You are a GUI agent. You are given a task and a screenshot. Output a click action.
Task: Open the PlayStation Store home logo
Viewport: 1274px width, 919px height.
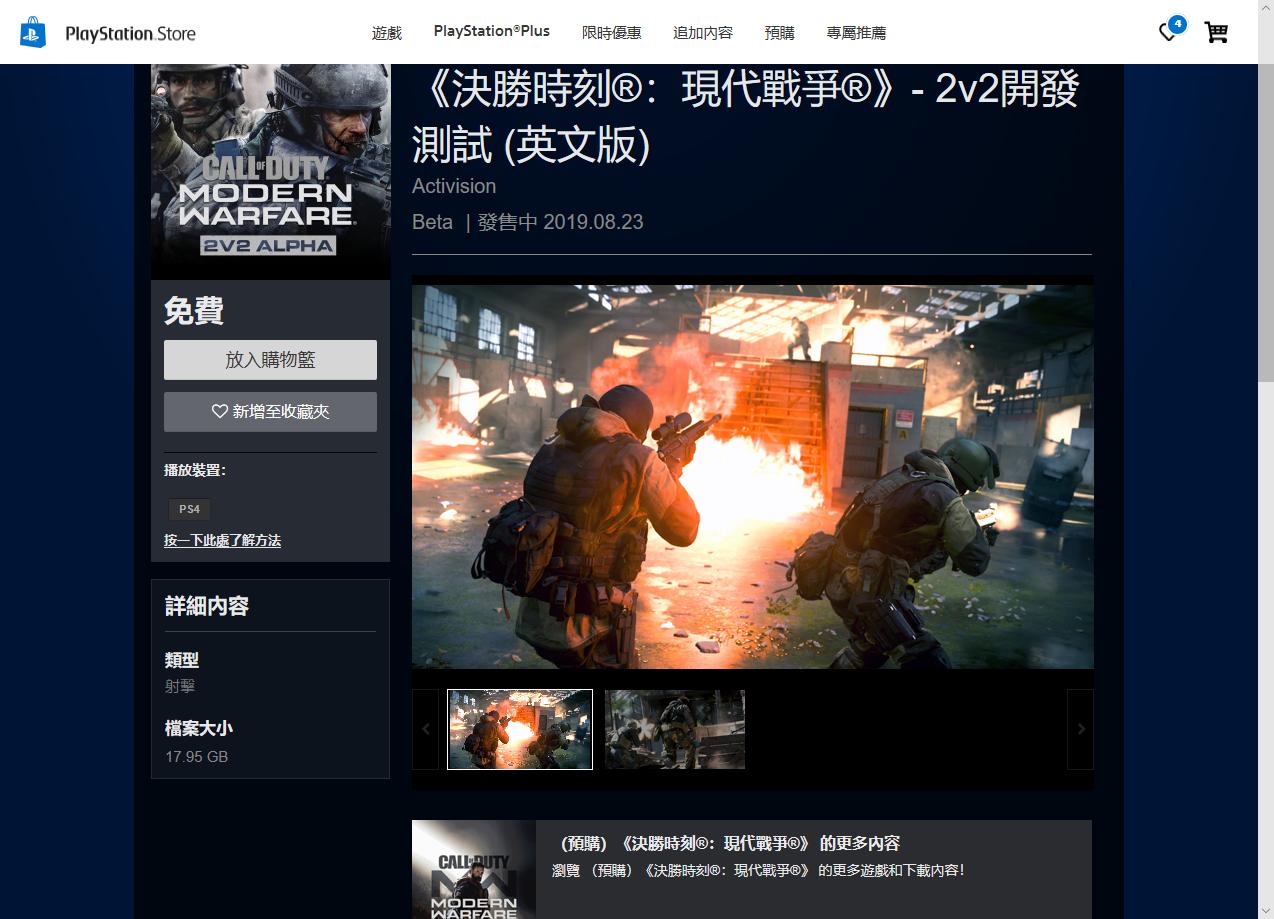point(108,32)
